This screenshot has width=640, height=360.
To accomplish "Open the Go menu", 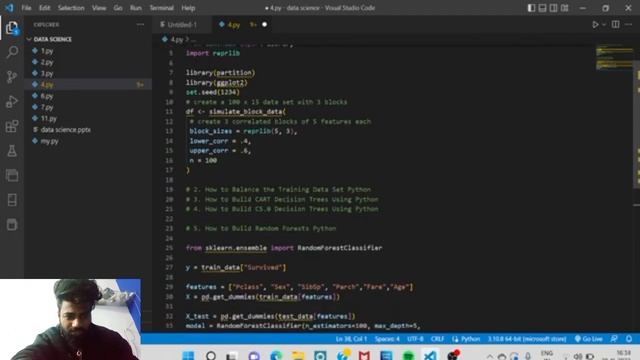I will 118,8.
